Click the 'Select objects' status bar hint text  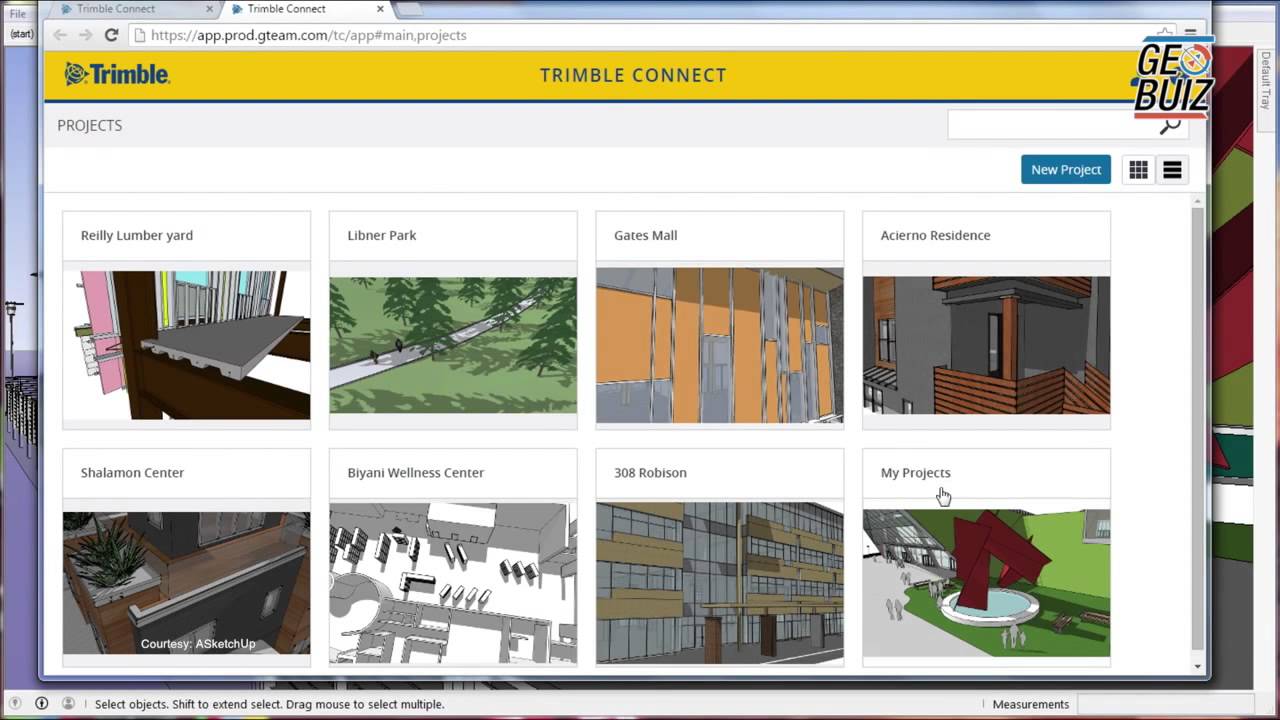click(x=269, y=704)
